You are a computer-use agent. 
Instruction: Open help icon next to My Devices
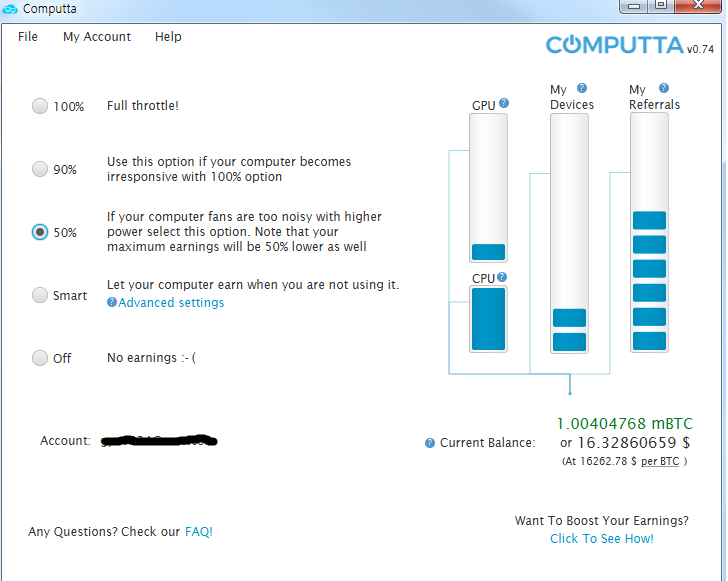coord(582,88)
